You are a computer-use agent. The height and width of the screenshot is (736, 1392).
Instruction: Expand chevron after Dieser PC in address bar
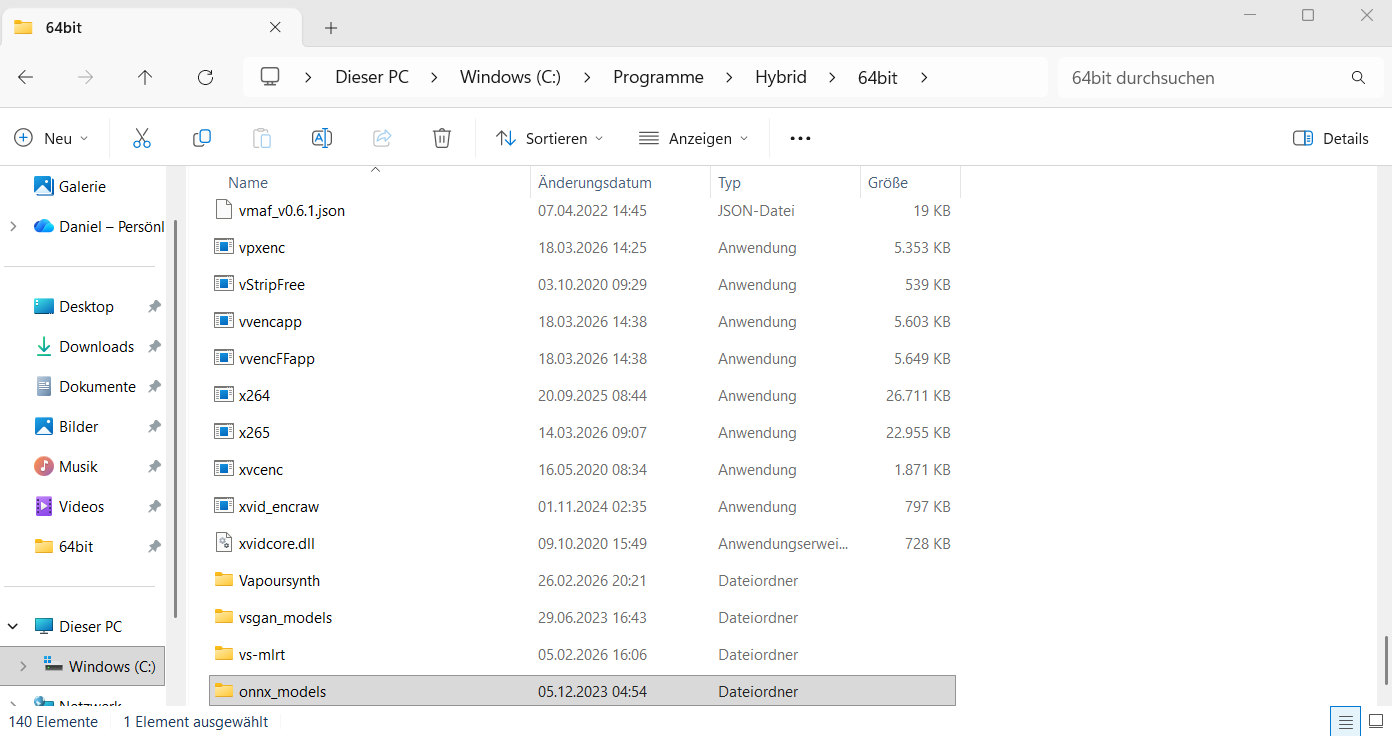coord(434,77)
